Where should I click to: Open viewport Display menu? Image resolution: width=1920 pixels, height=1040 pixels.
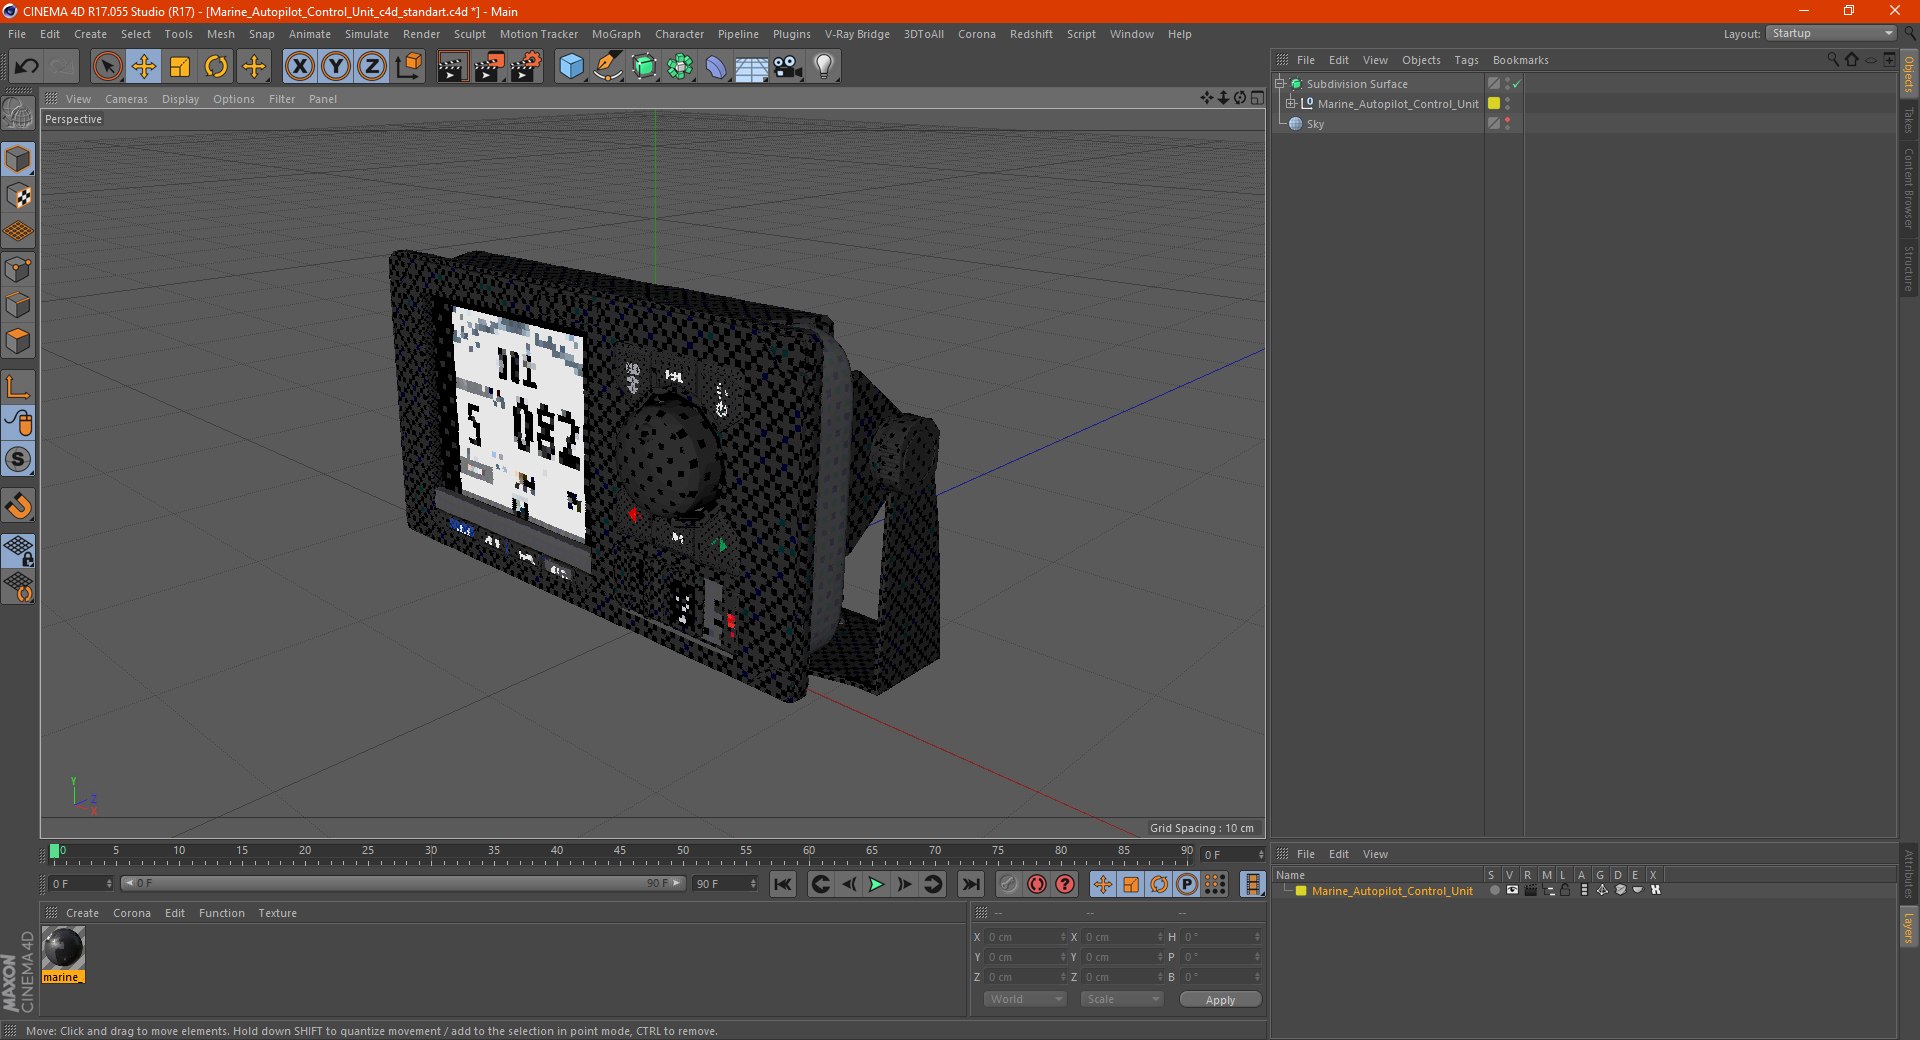click(180, 99)
